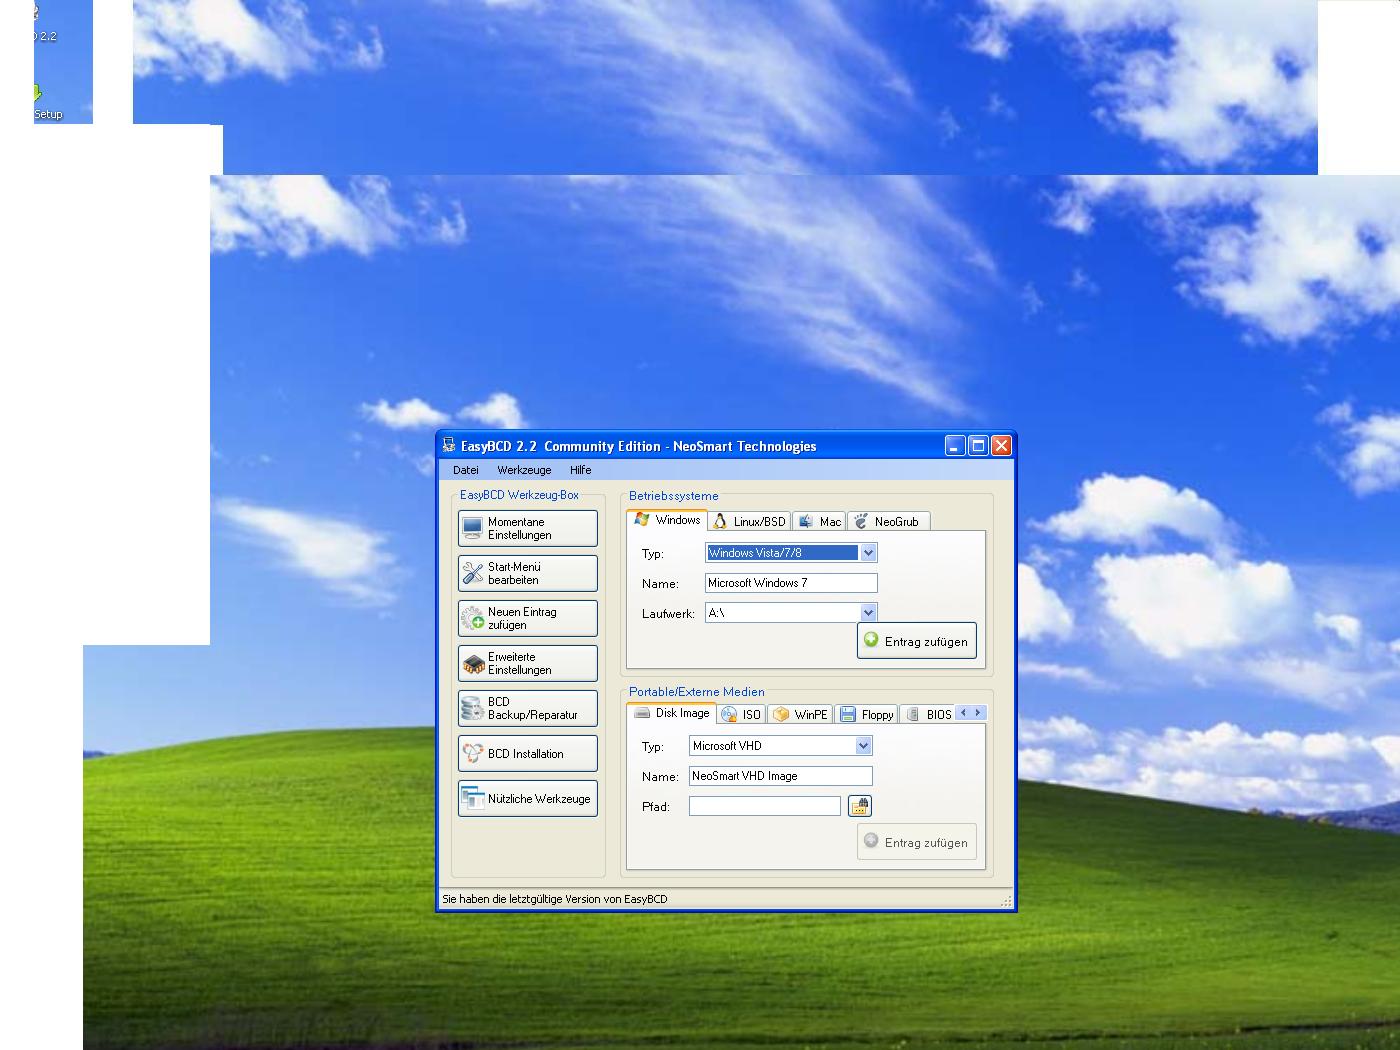The image size is (1400, 1050).
Task: Go to BCD Installation
Action: 528,753
